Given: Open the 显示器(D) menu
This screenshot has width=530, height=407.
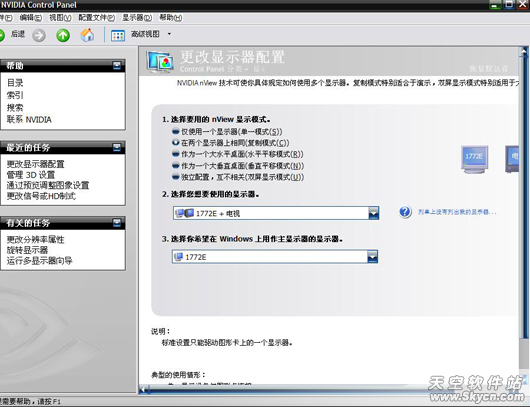Looking at the screenshot, I should 137,18.
